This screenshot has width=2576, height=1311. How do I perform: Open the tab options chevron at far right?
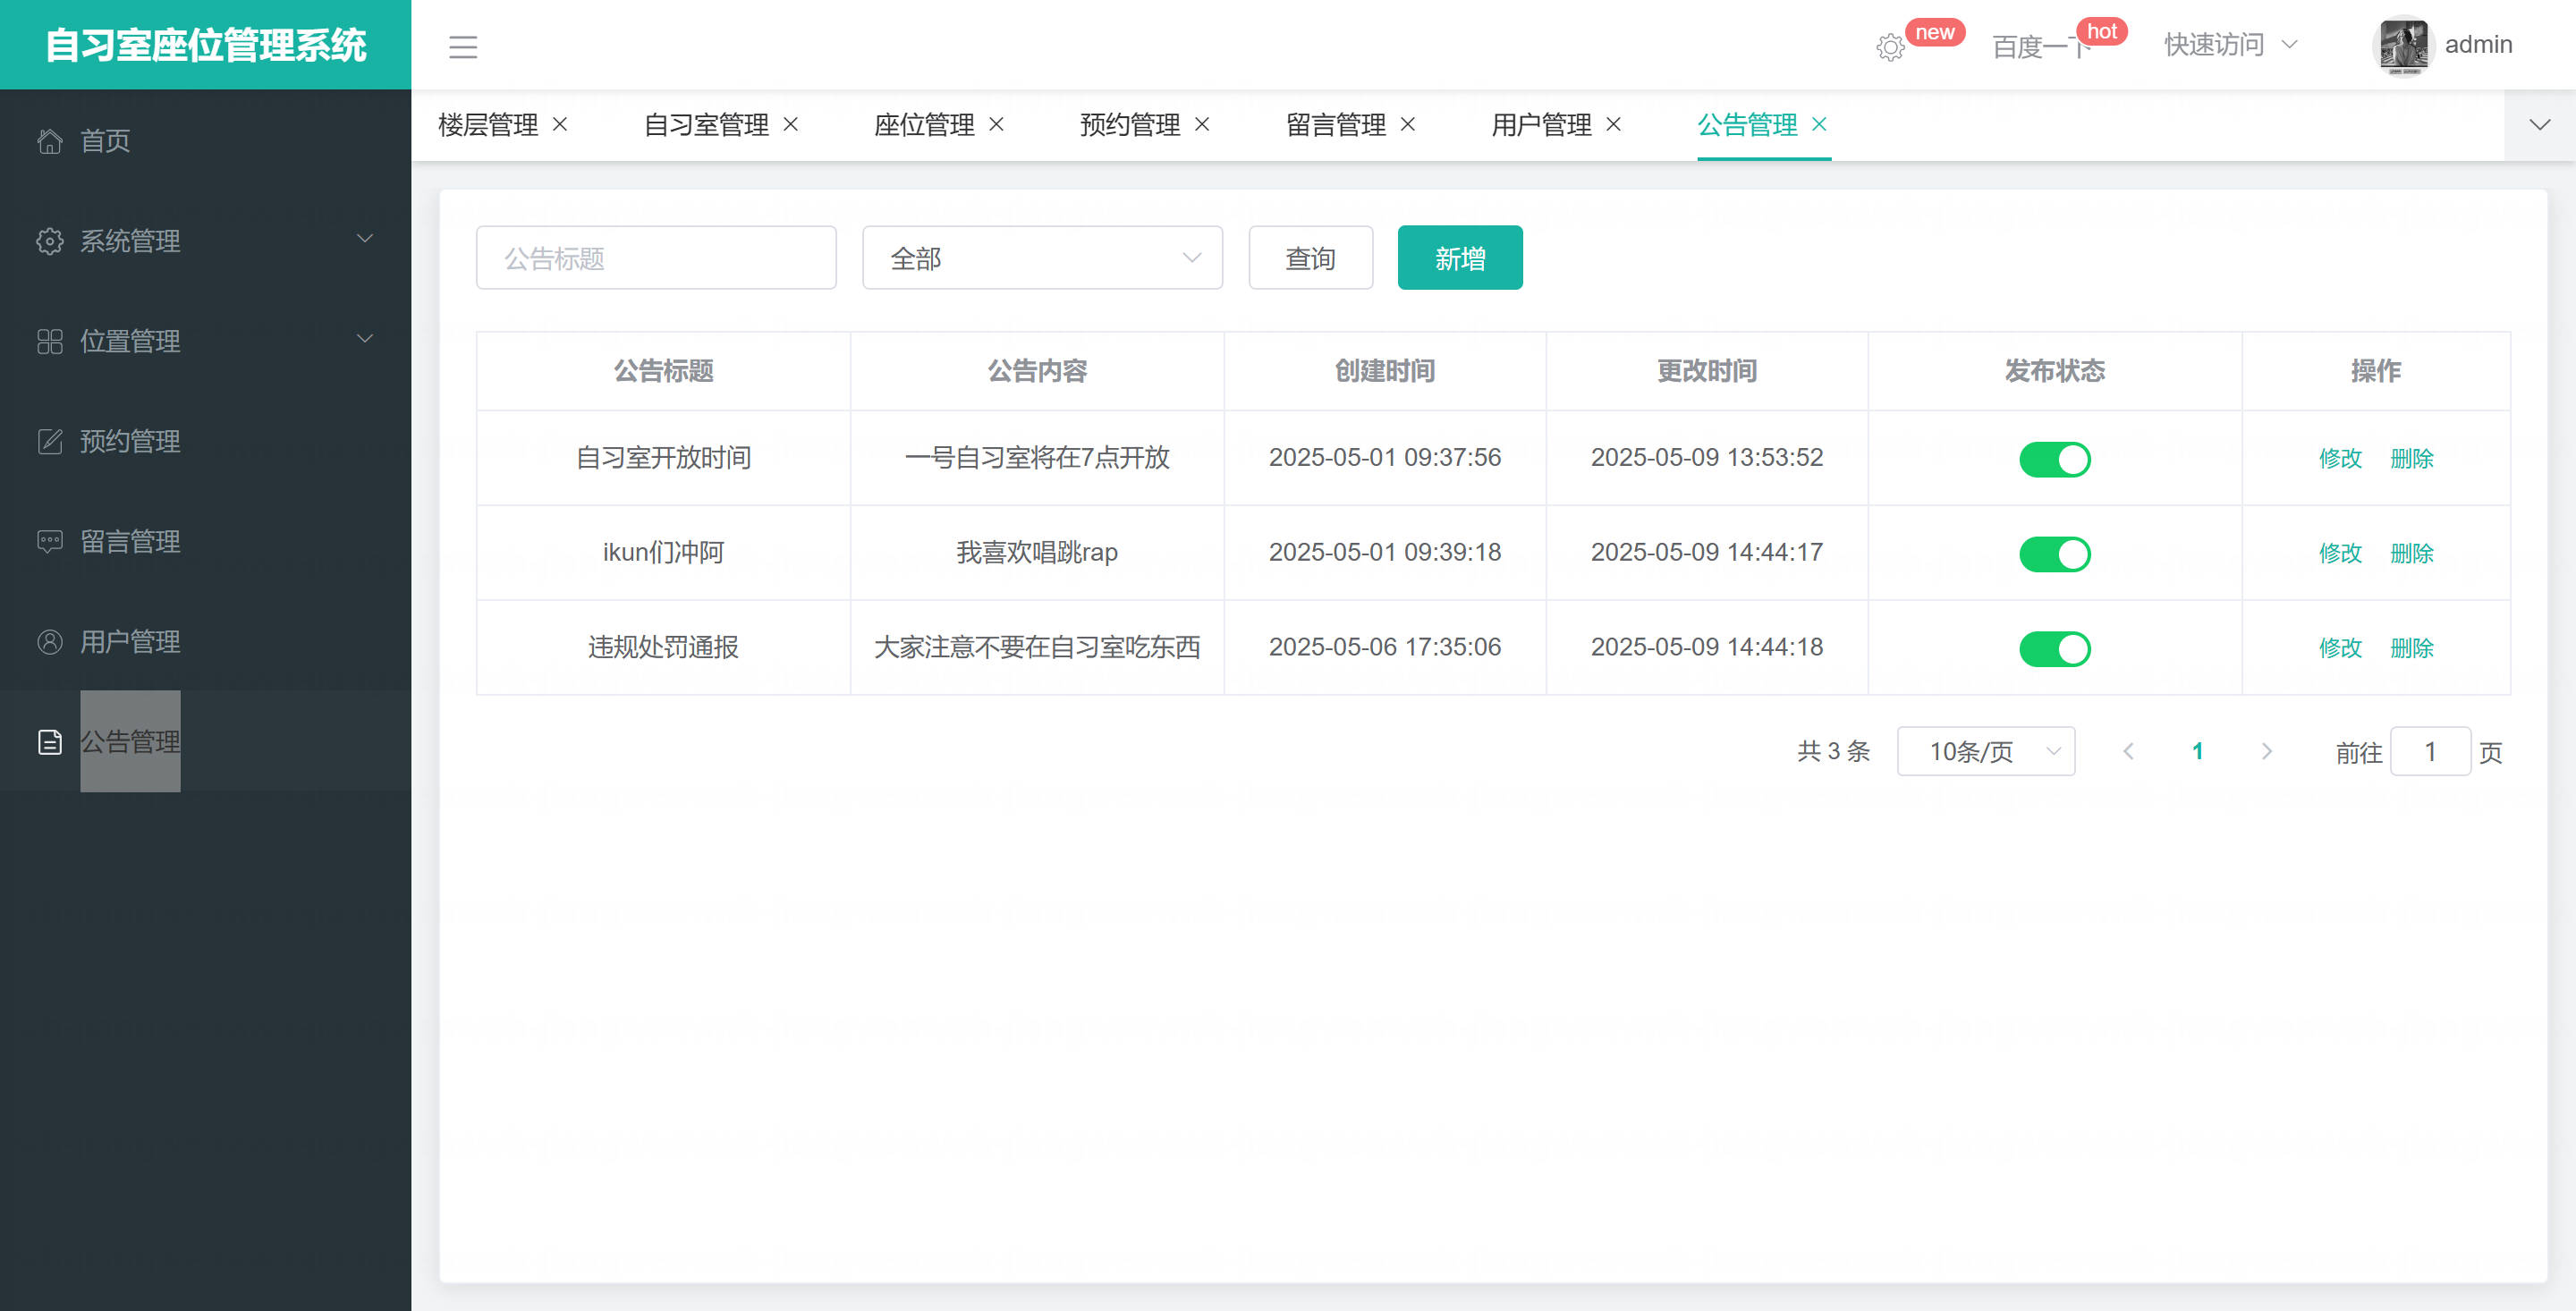point(2540,125)
